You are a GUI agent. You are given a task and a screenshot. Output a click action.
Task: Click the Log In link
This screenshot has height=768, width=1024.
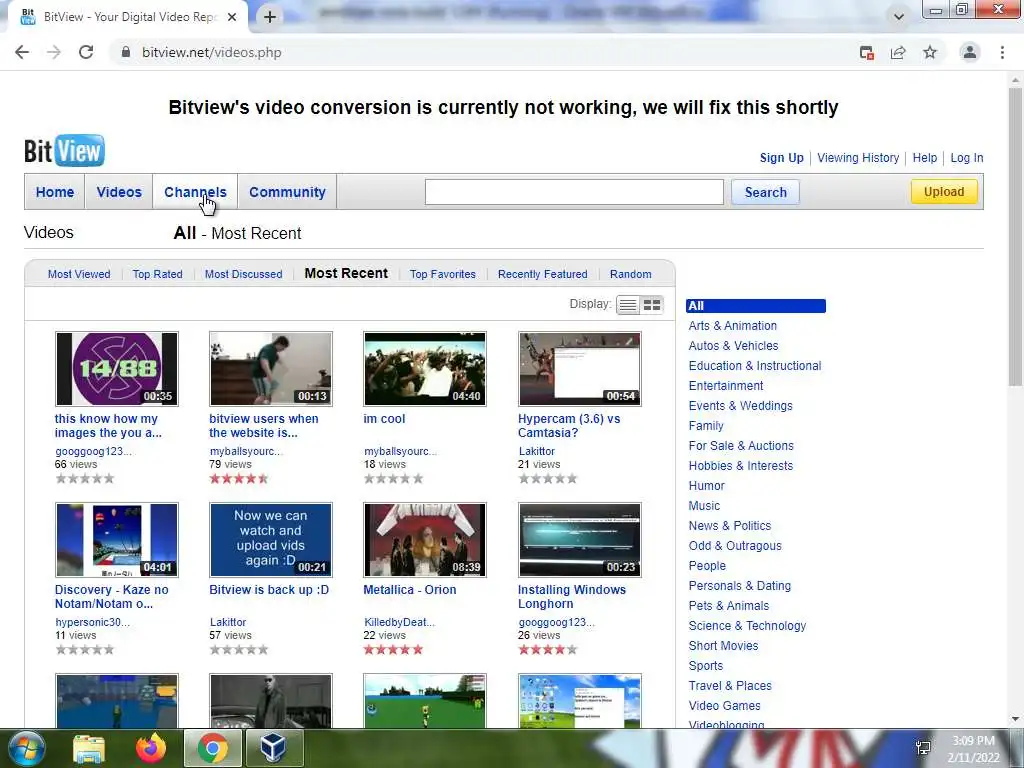[x=967, y=157]
